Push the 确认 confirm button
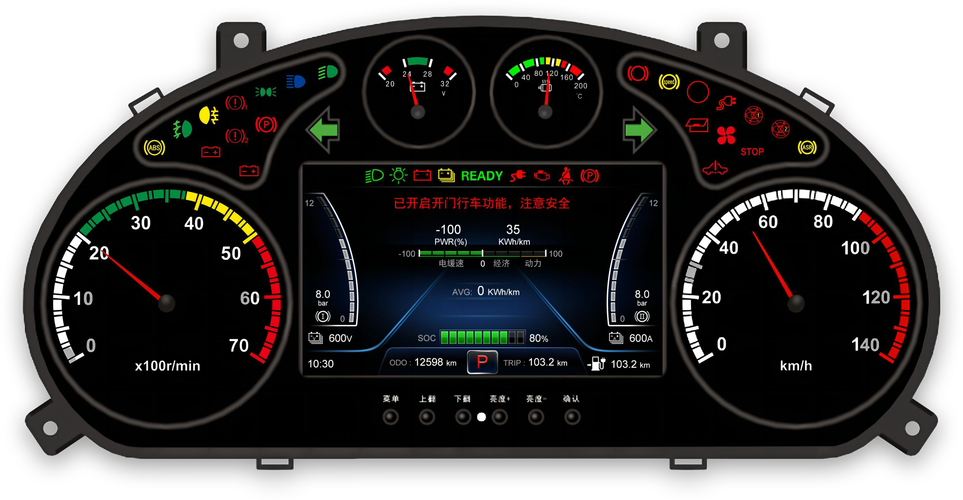This screenshot has height=500, width=963. click(x=572, y=417)
